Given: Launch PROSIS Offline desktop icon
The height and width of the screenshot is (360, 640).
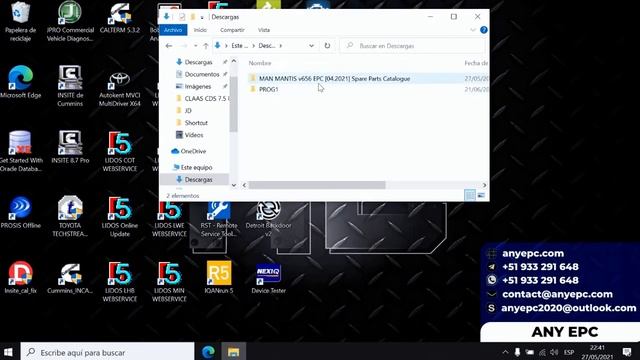Looking at the screenshot, I should tap(20, 212).
